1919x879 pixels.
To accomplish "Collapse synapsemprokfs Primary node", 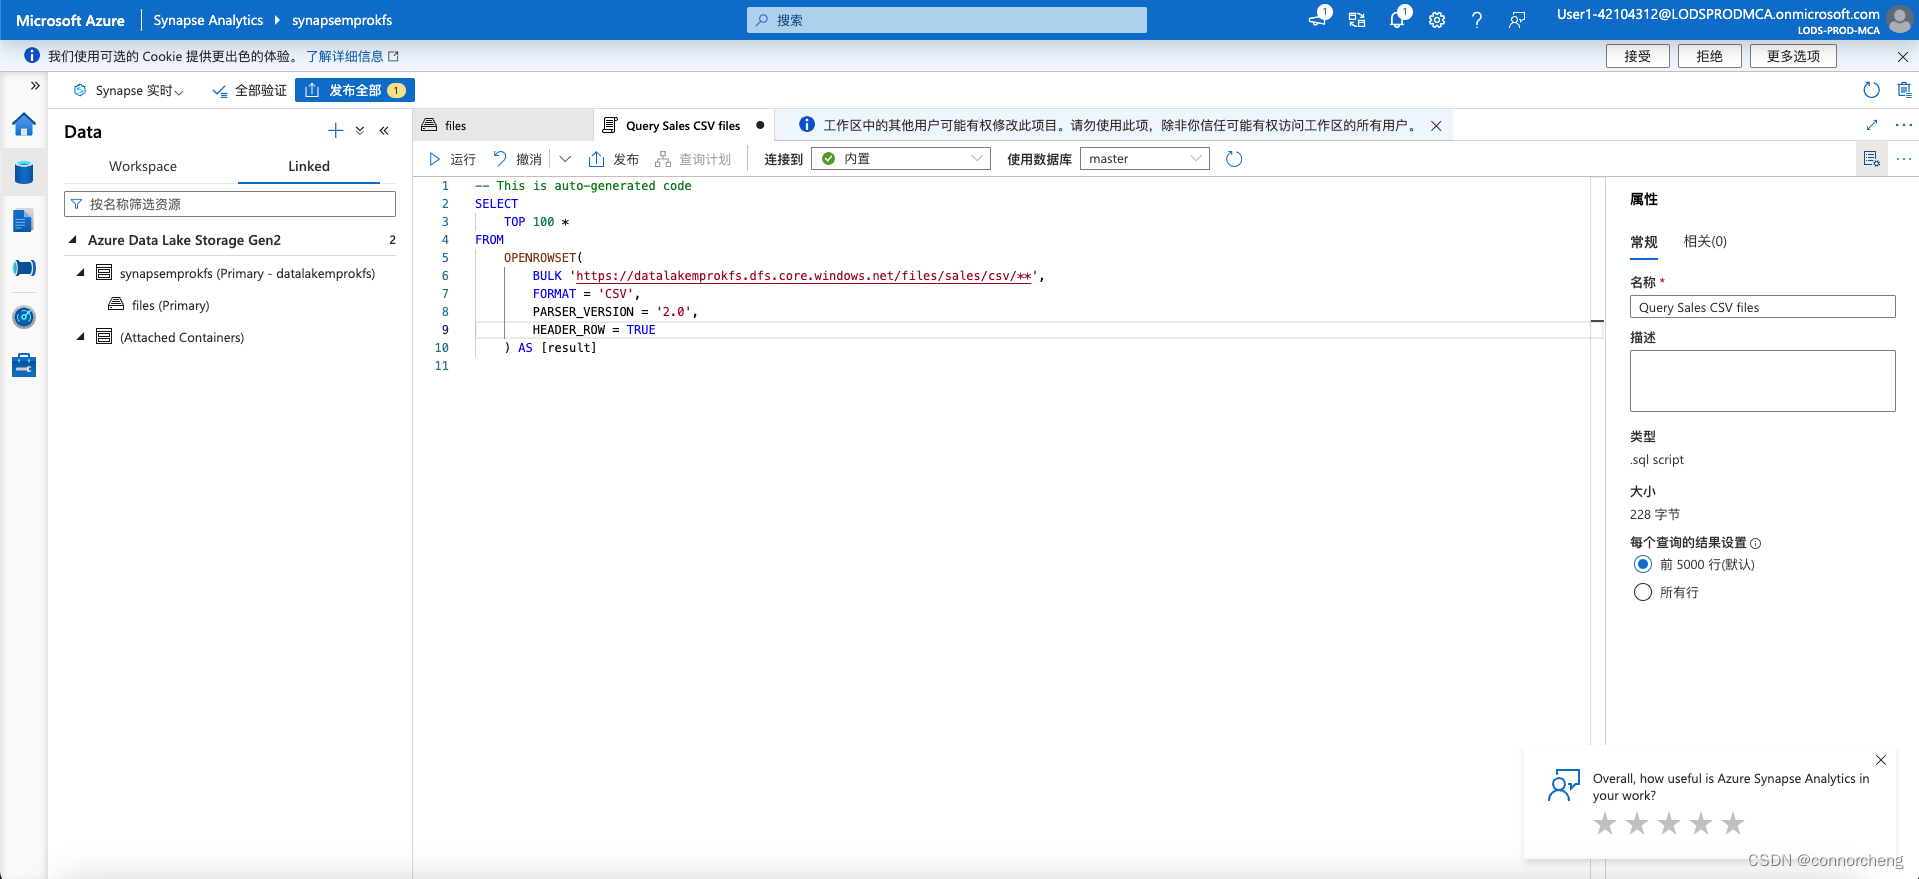I will click(x=81, y=273).
